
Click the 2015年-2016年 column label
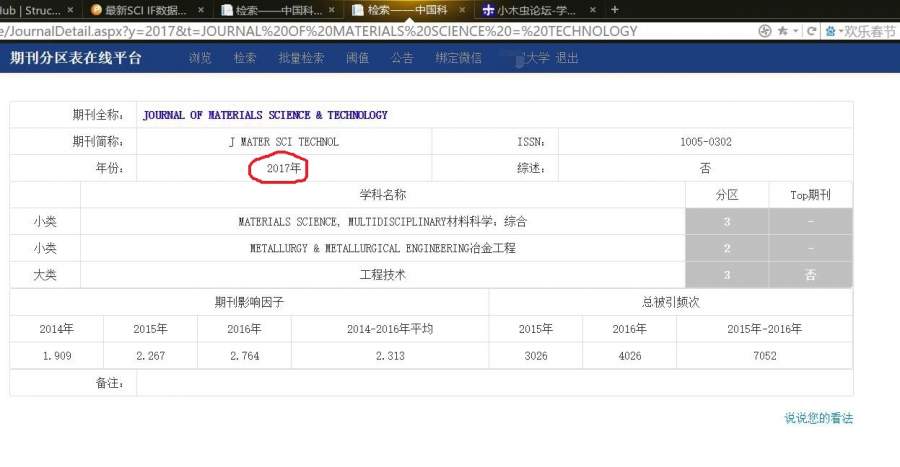tap(765, 329)
